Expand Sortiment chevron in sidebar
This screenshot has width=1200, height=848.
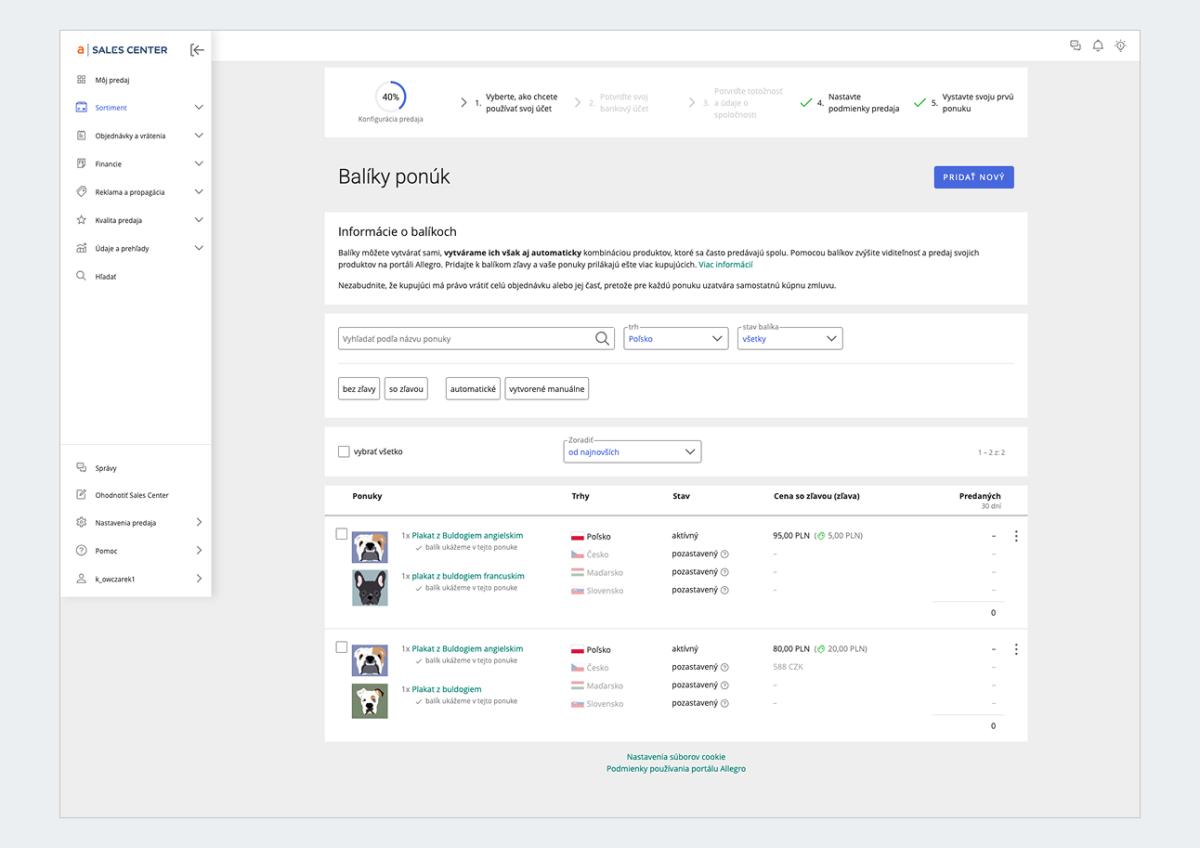[x=198, y=107]
